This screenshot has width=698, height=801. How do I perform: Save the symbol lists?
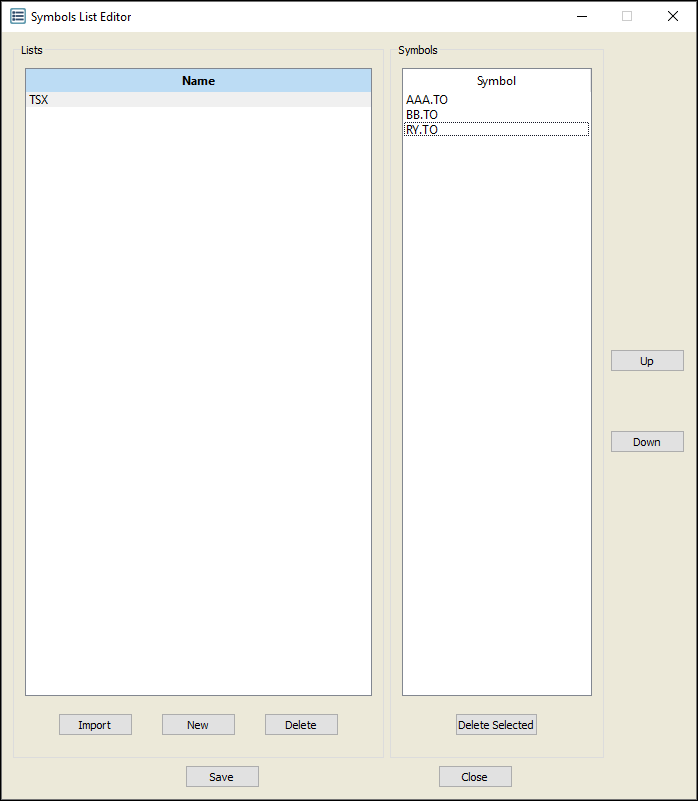coord(222,777)
